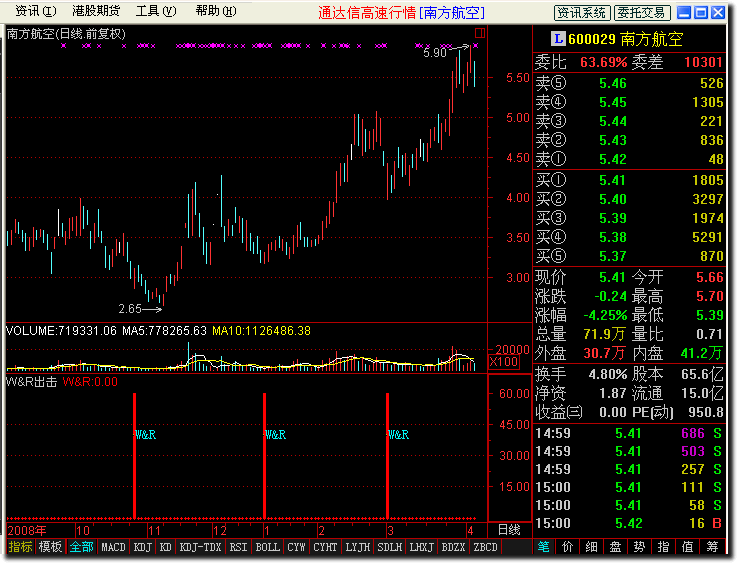Click the 卖③ price 5.44 row
The height and width of the screenshot is (565, 740).
click(x=630, y=121)
